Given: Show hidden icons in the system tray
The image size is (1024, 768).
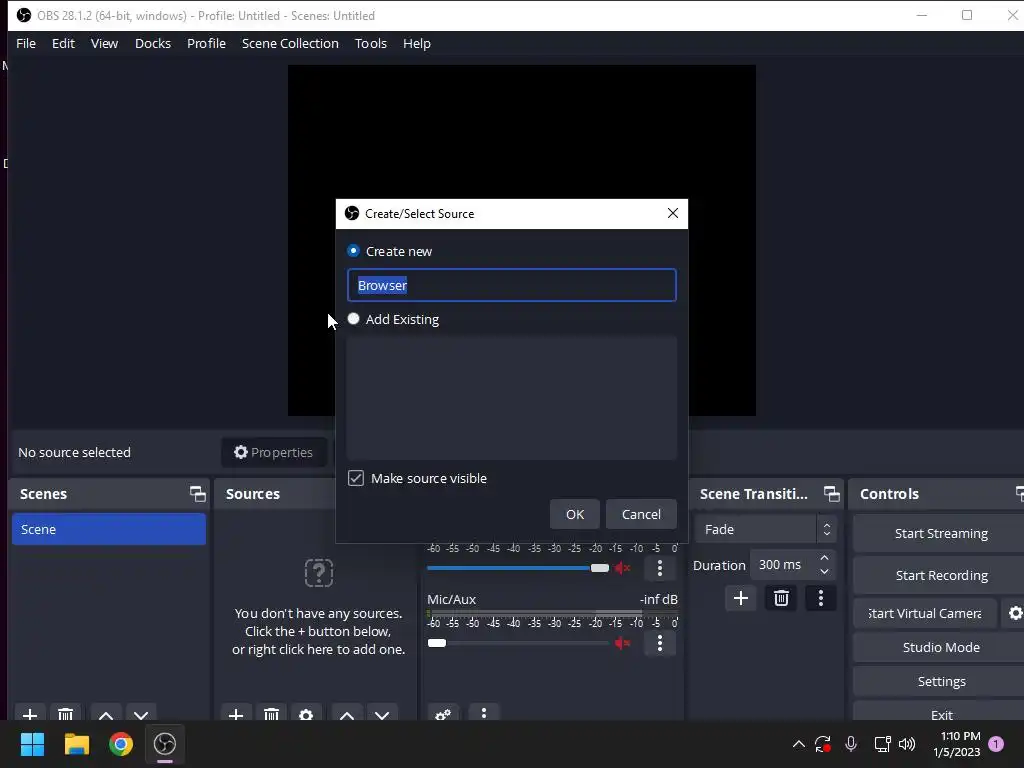Looking at the screenshot, I should [x=799, y=744].
